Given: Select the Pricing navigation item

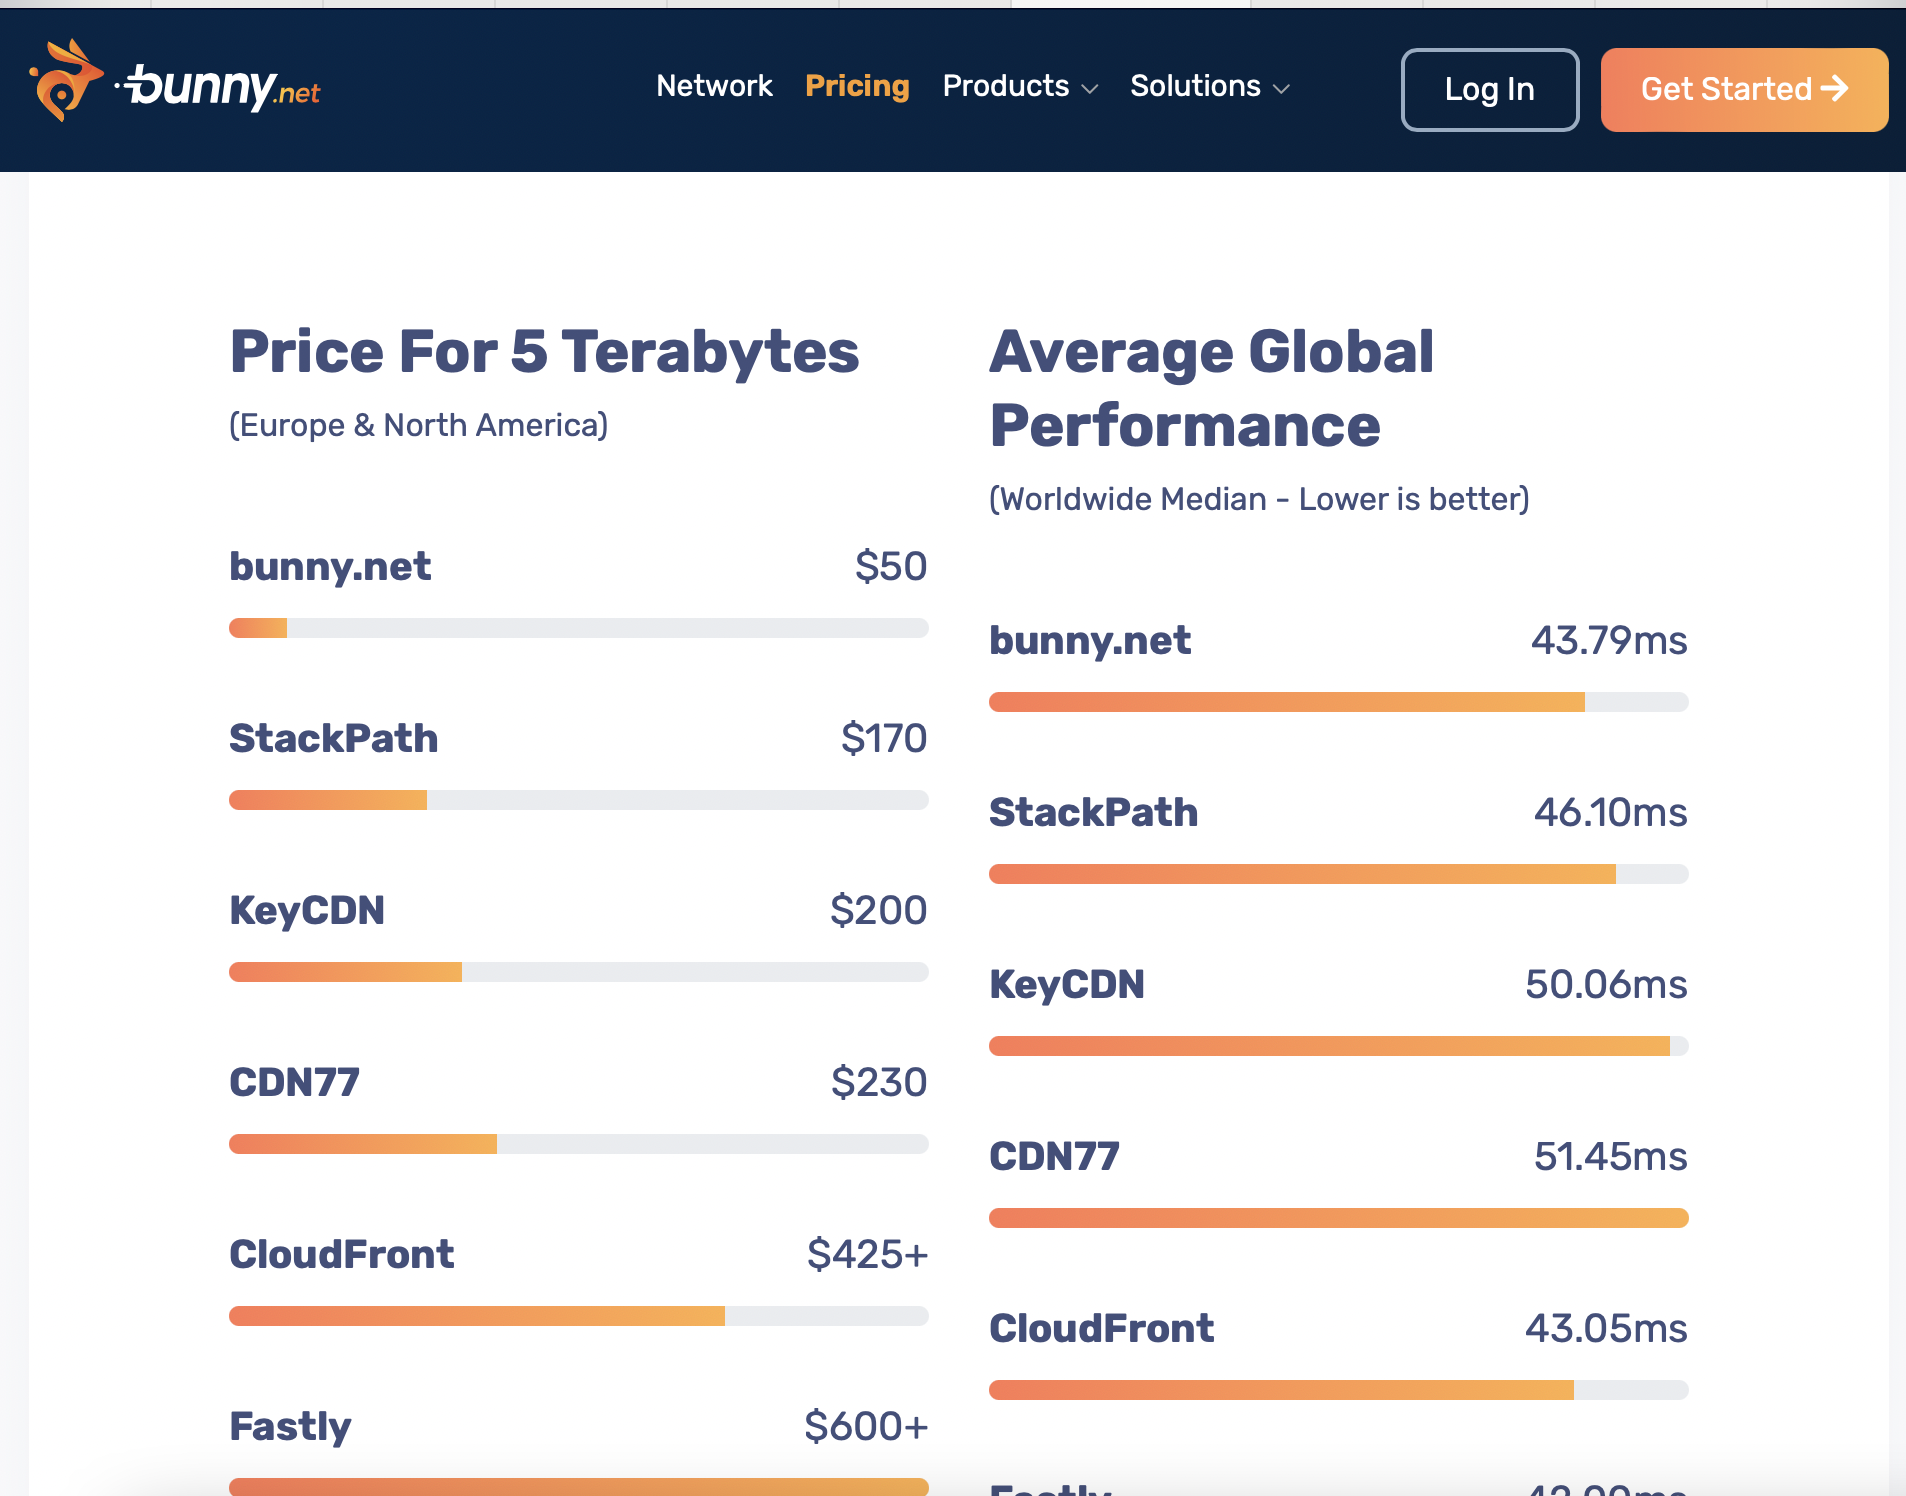Looking at the screenshot, I should (x=857, y=86).
